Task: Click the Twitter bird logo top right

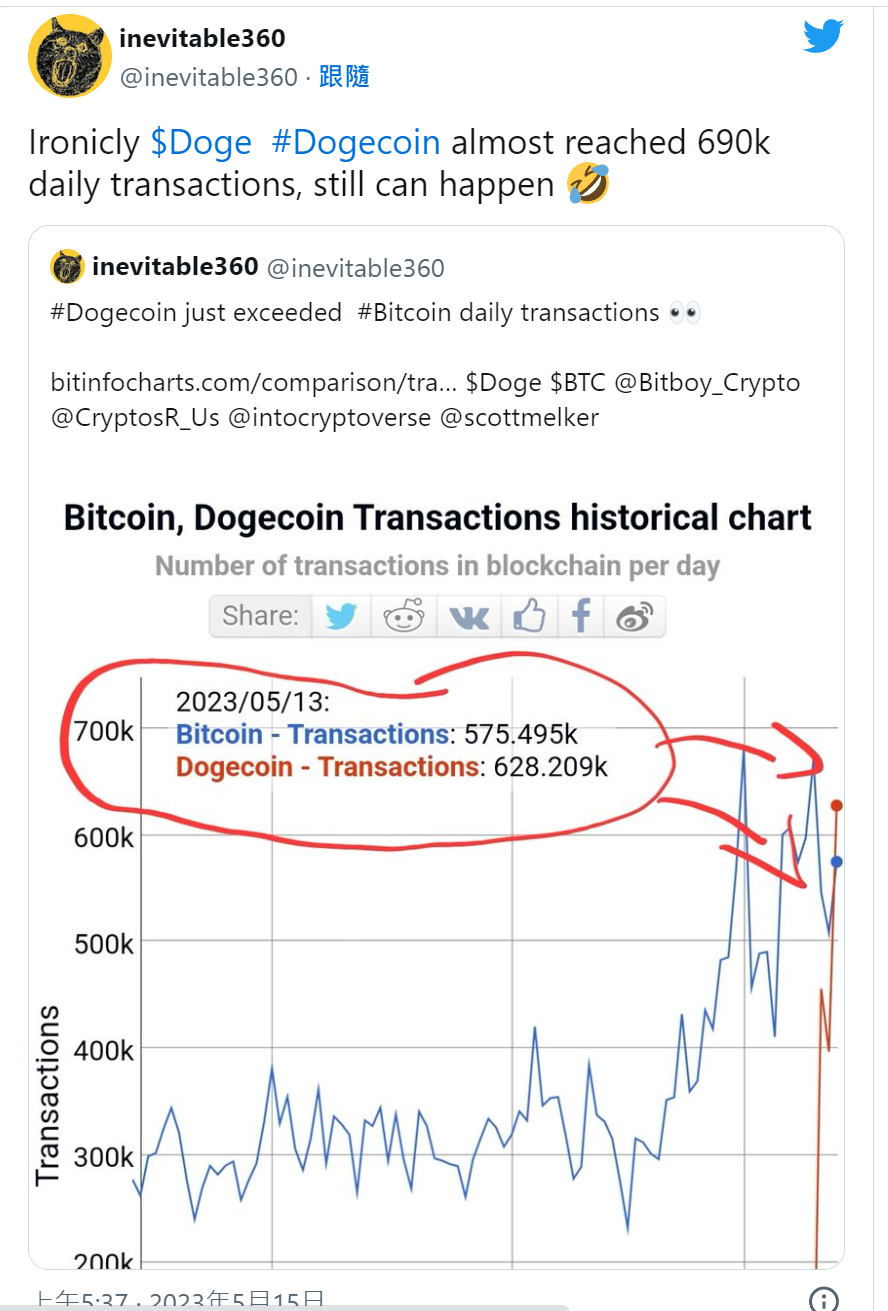Action: (x=823, y=37)
